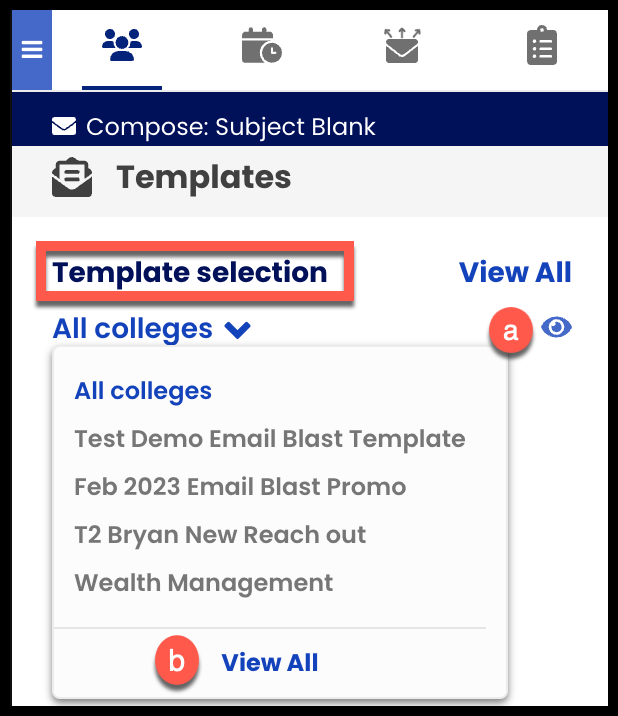Expand the All colleges dropdown
Viewport: 618px width, 716px height.
pos(133,328)
